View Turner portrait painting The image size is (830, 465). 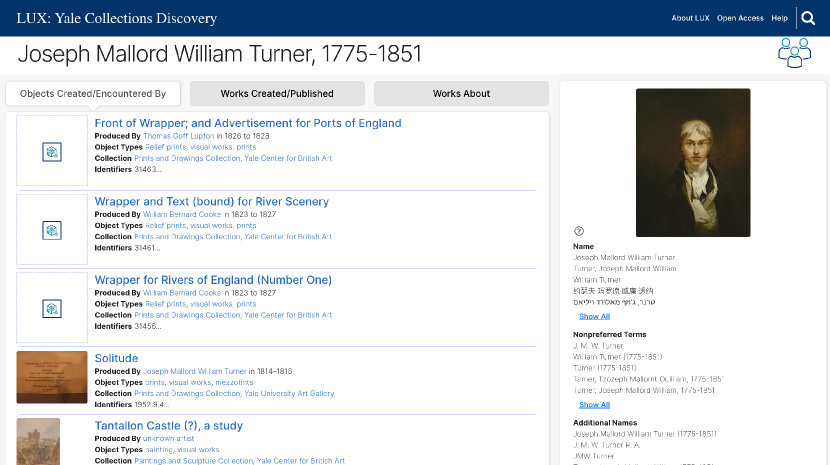click(x=693, y=163)
